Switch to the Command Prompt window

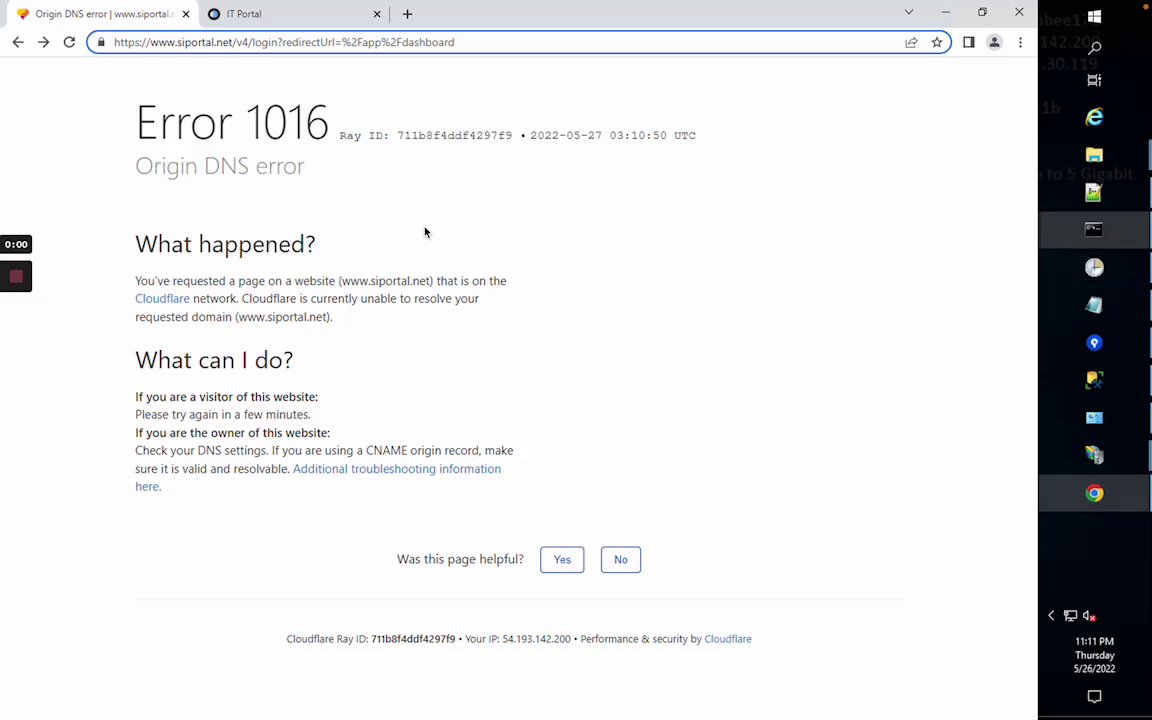click(x=1094, y=230)
